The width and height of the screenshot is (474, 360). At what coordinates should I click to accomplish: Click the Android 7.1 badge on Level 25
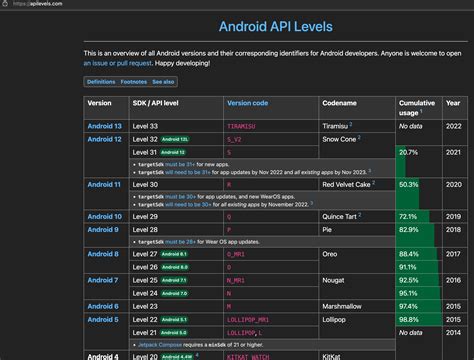tap(174, 280)
